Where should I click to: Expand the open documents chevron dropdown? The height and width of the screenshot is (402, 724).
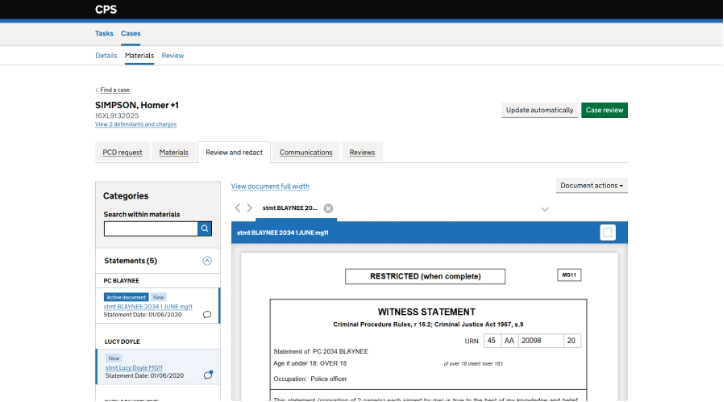(545, 210)
